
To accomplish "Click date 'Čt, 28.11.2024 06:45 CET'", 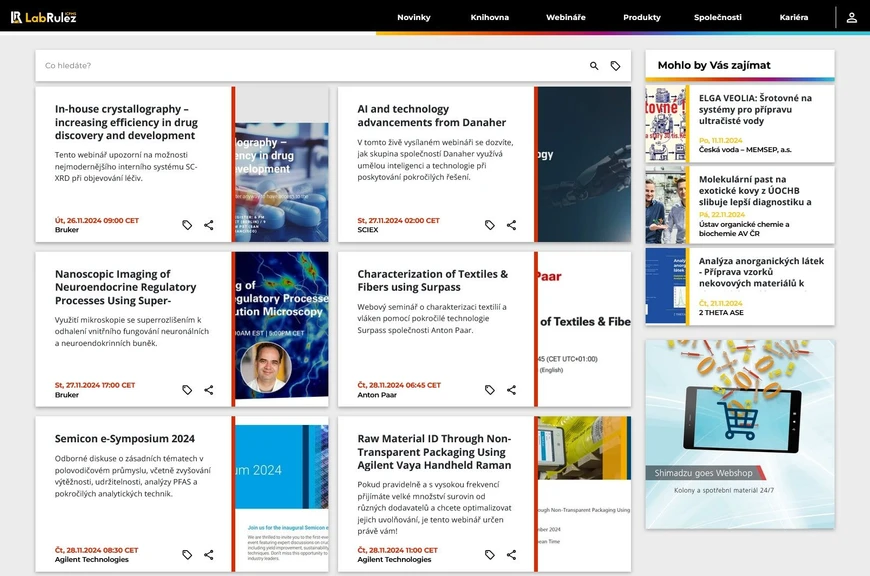I will pos(398,385).
